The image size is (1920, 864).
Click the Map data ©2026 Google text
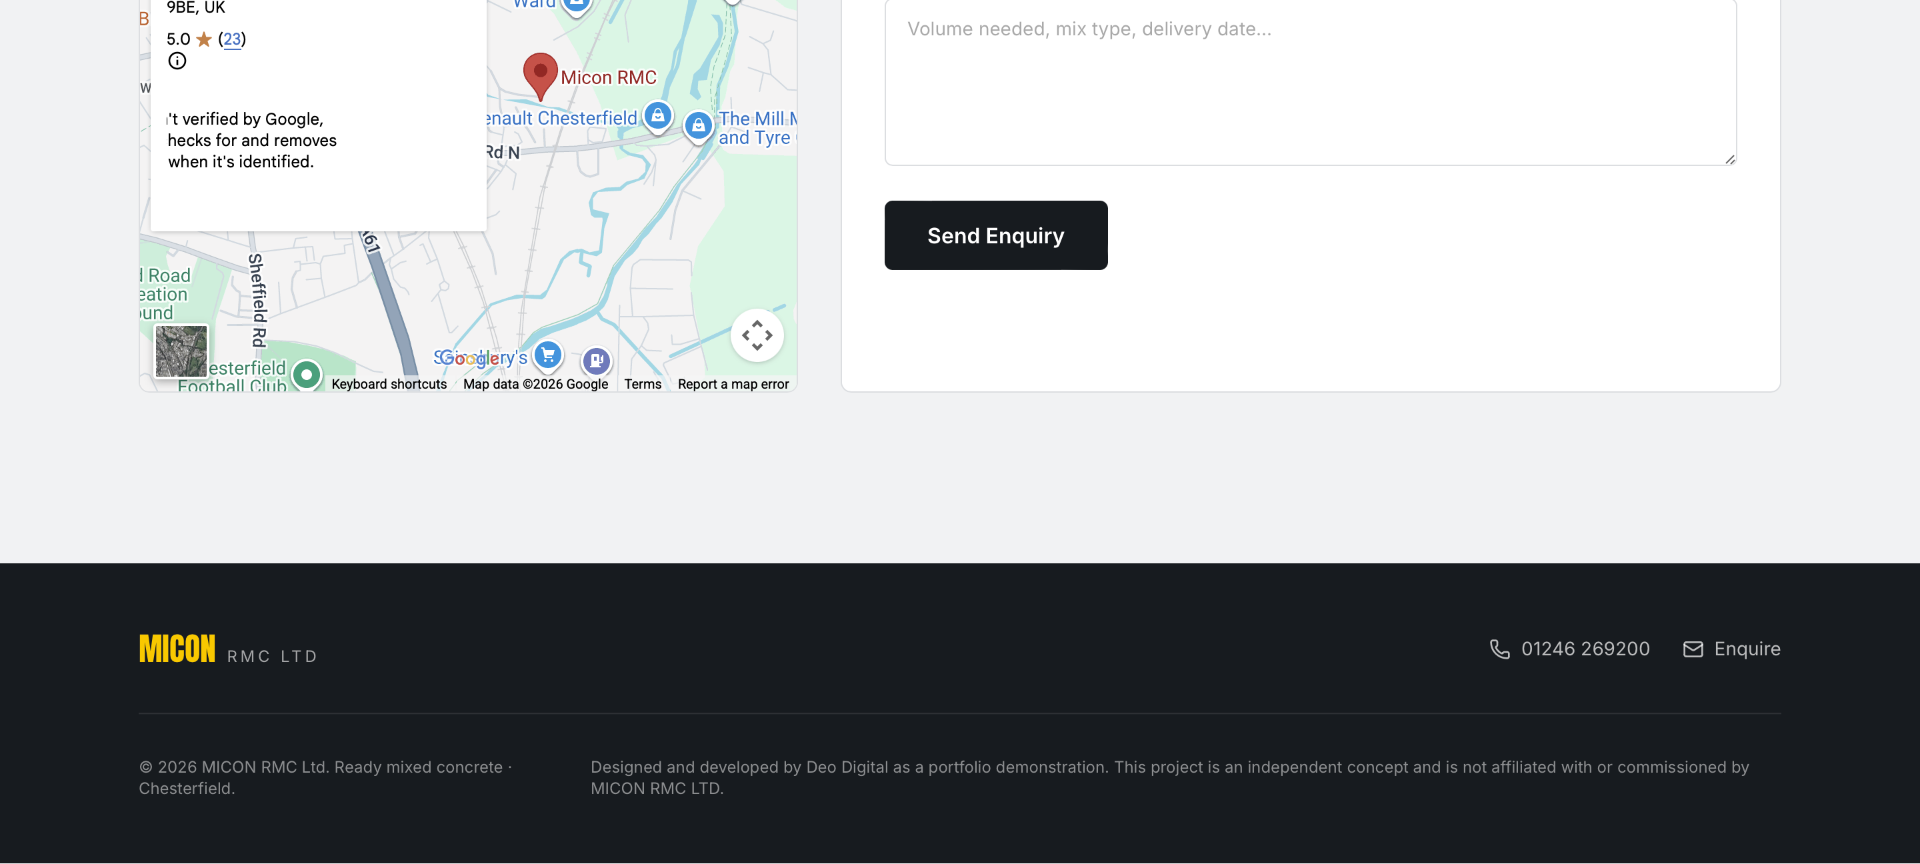pyautogui.click(x=535, y=384)
